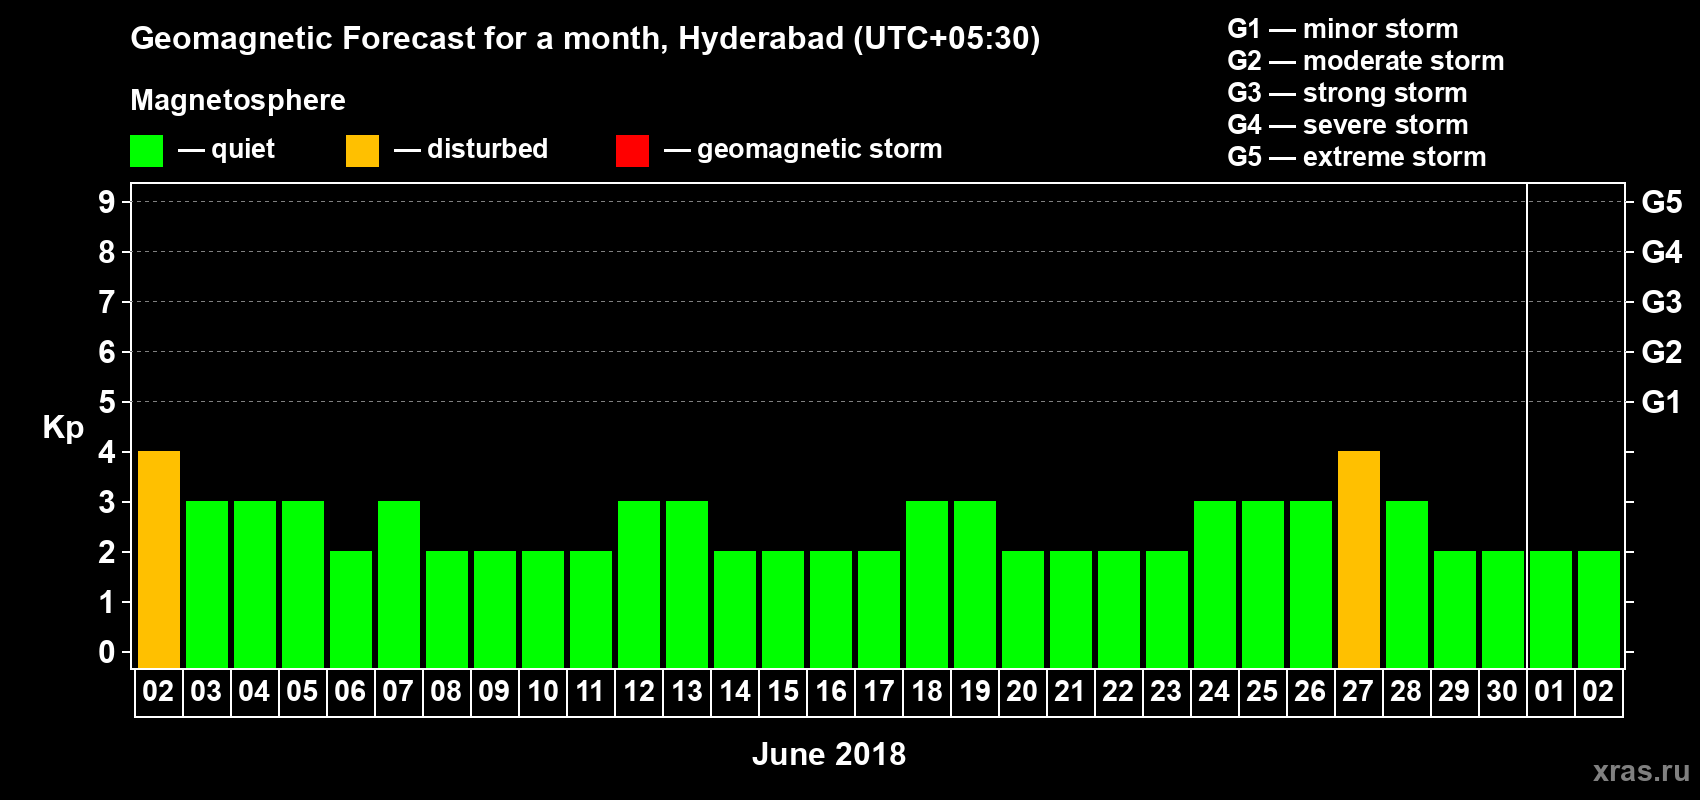Viewport: 1700px width, 800px height.
Task: Click the G5 tick label on right axis
Action: 1662,202
